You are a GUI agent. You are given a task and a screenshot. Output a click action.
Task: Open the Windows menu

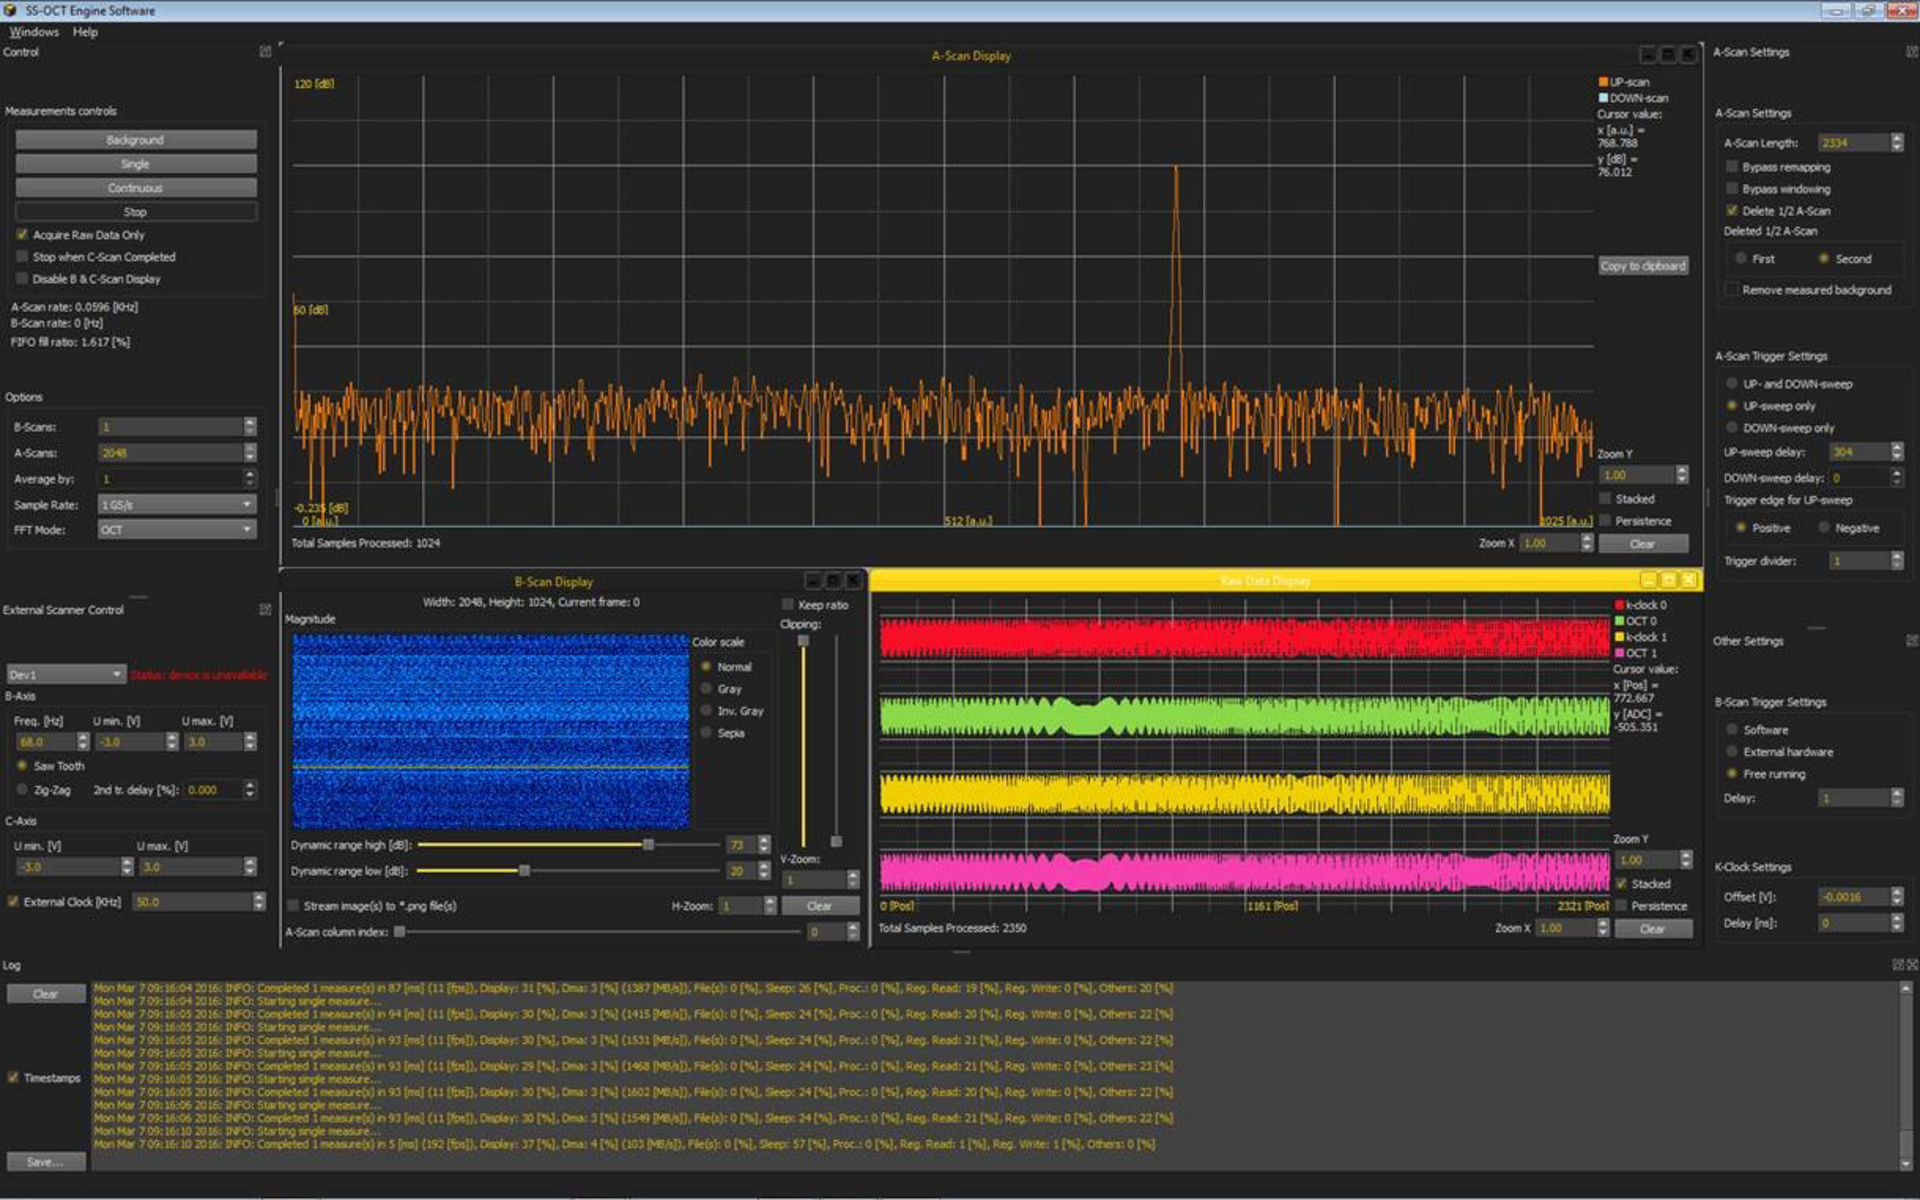pyautogui.click(x=33, y=31)
